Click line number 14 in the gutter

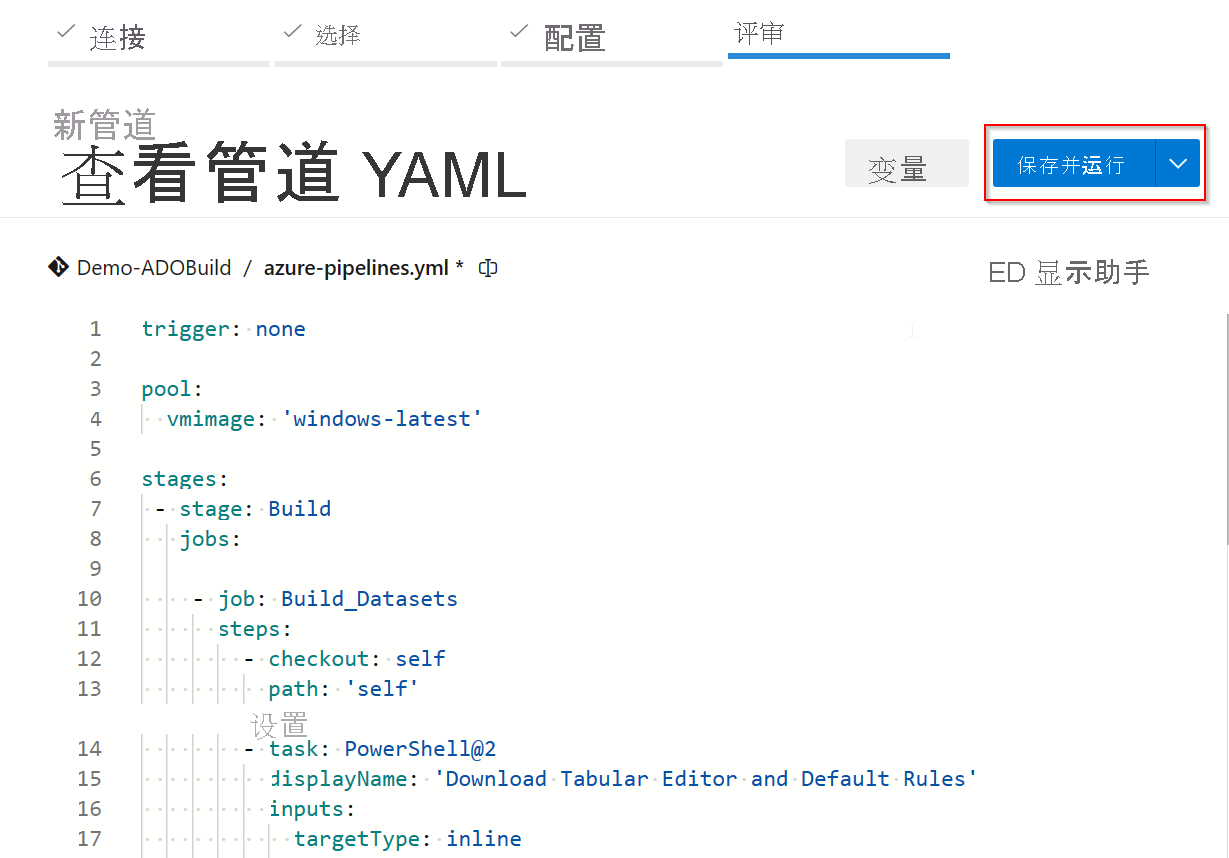tap(89, 749)
